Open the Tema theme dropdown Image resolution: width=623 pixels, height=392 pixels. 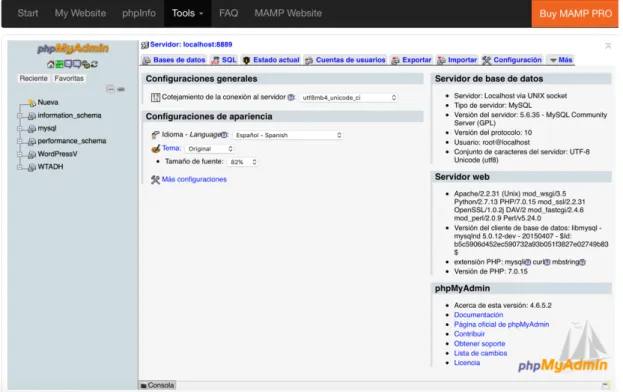[210, 149]
